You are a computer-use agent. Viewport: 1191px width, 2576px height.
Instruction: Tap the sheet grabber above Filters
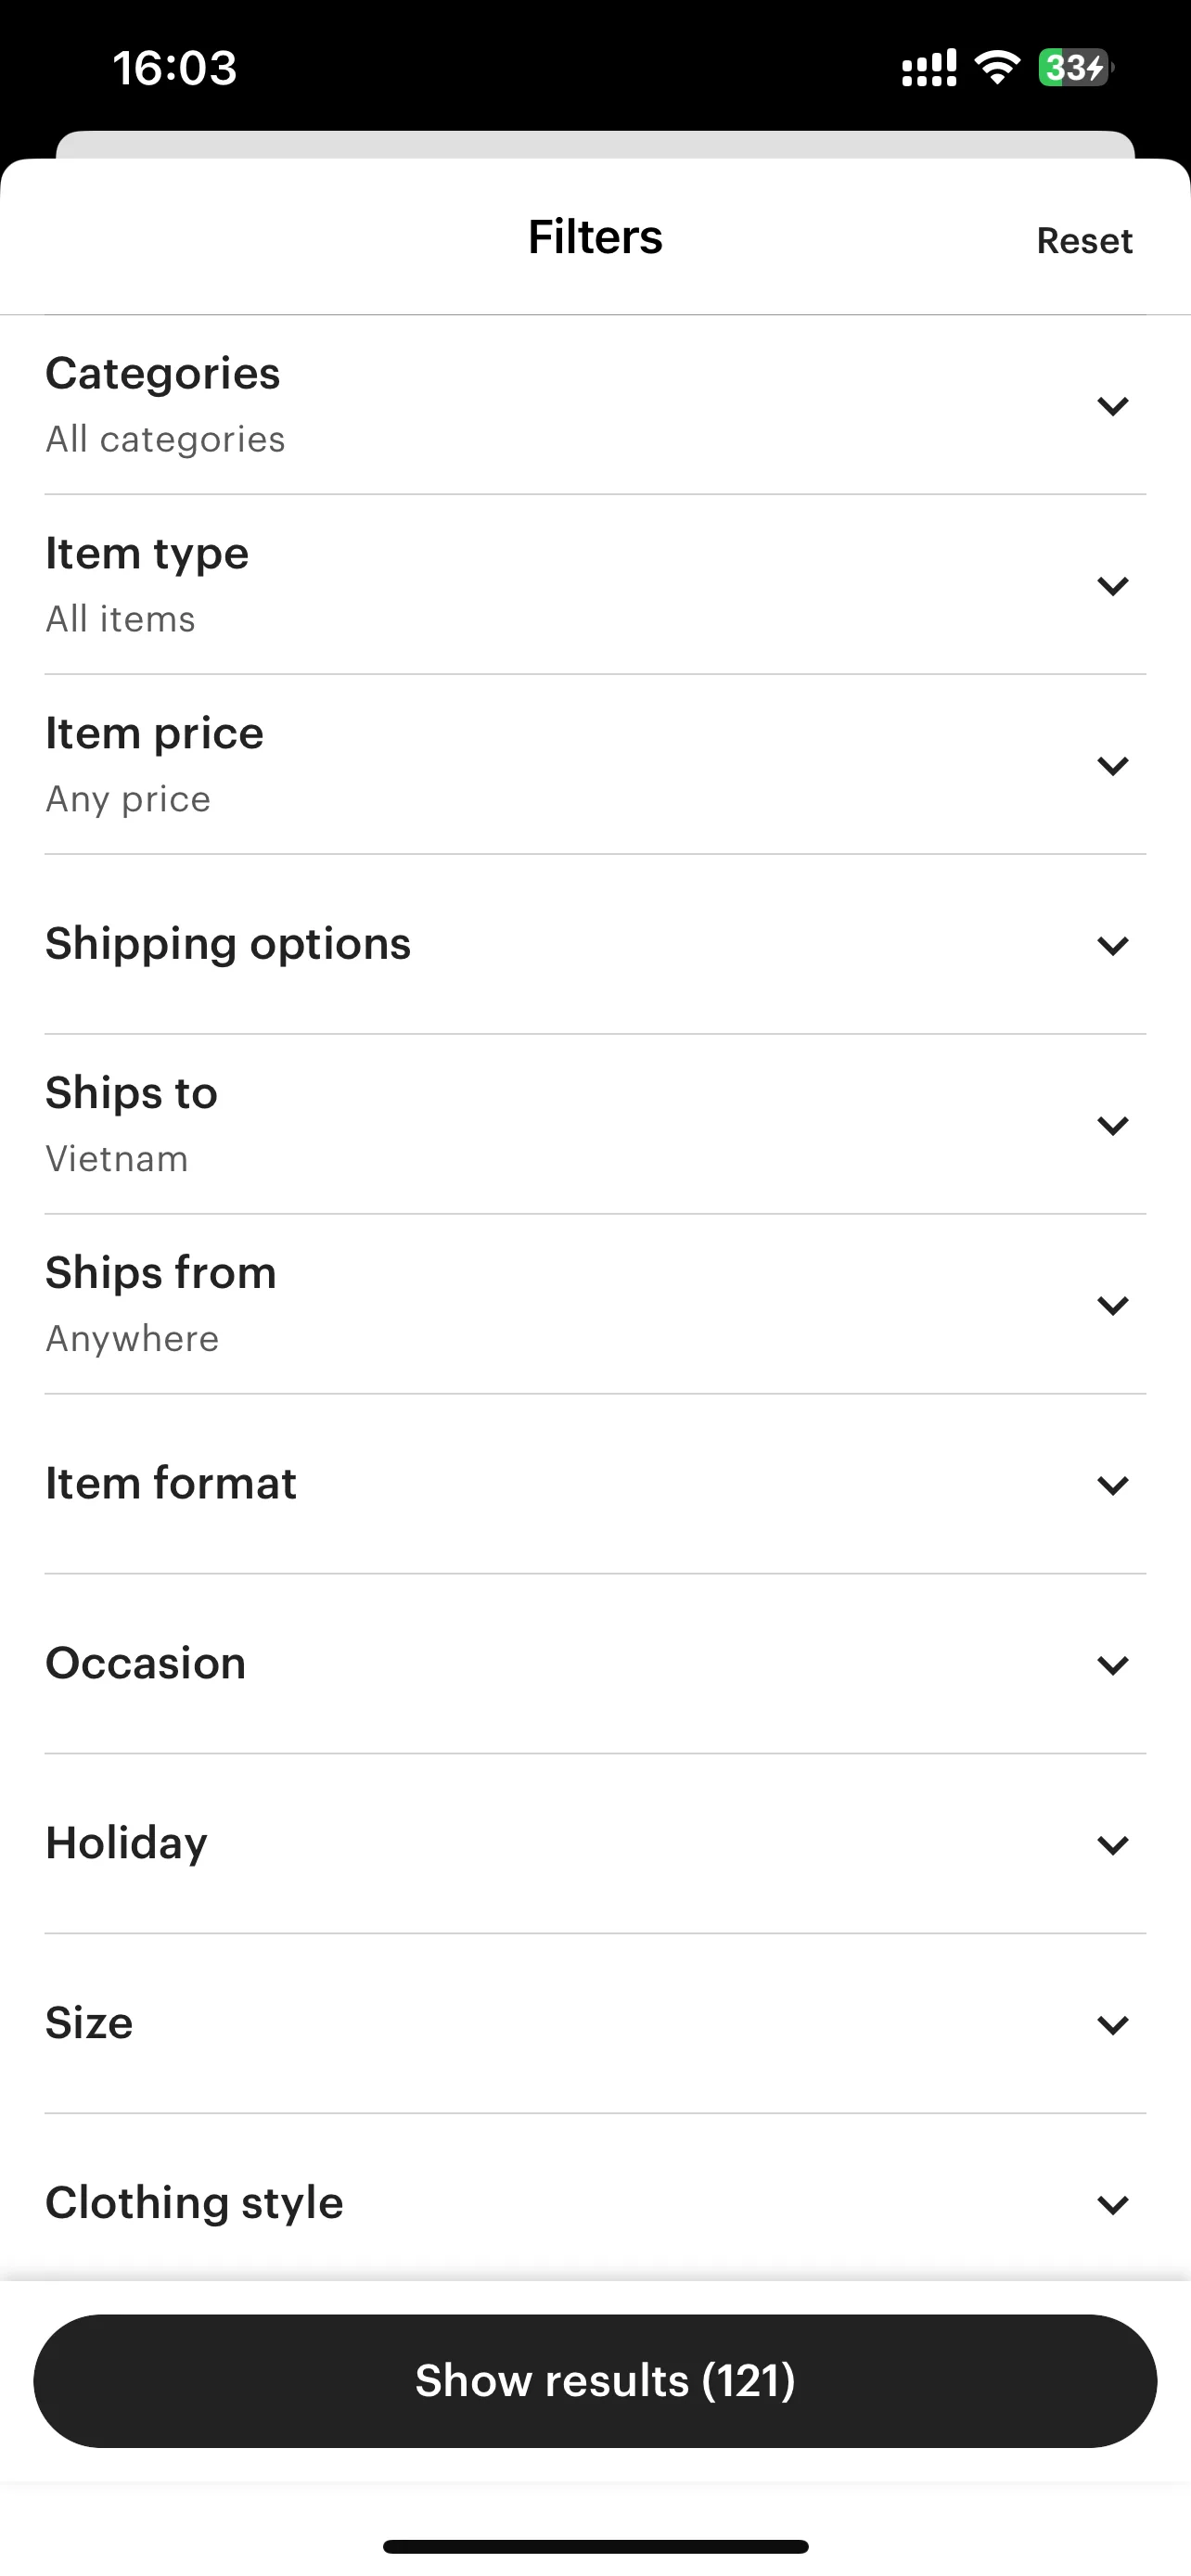coord(595,145)
